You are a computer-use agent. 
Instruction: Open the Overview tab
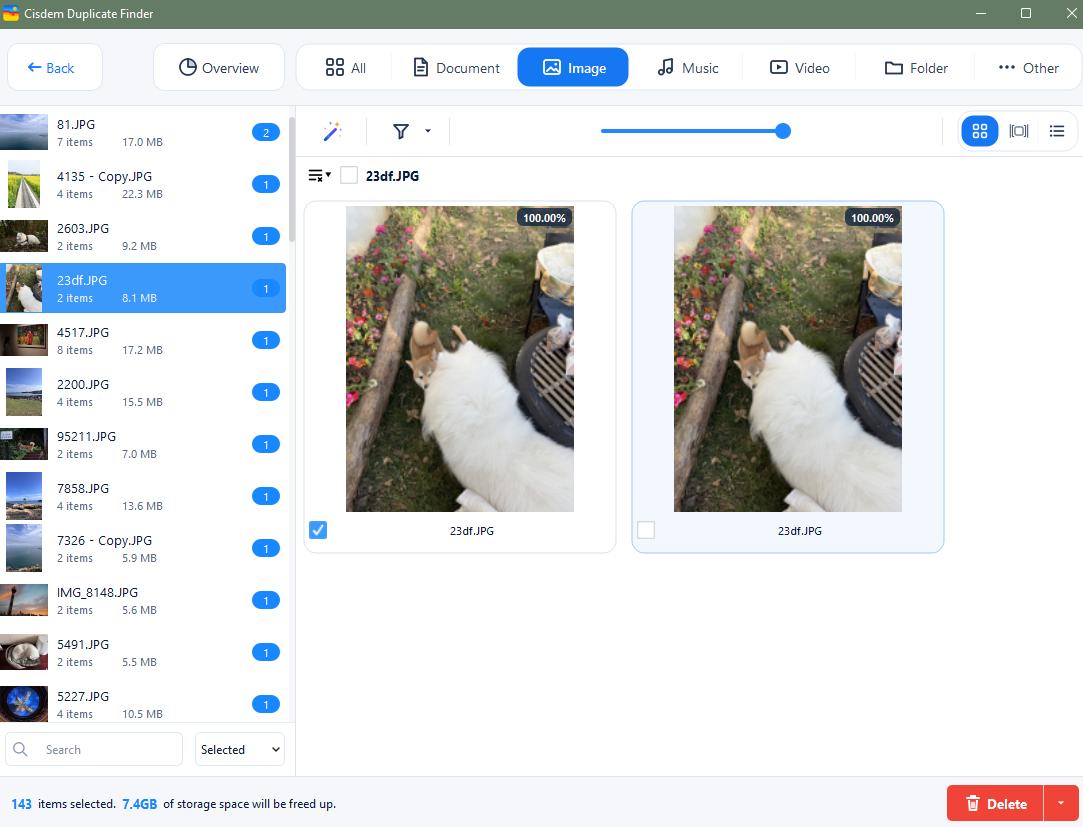(219, 67)
